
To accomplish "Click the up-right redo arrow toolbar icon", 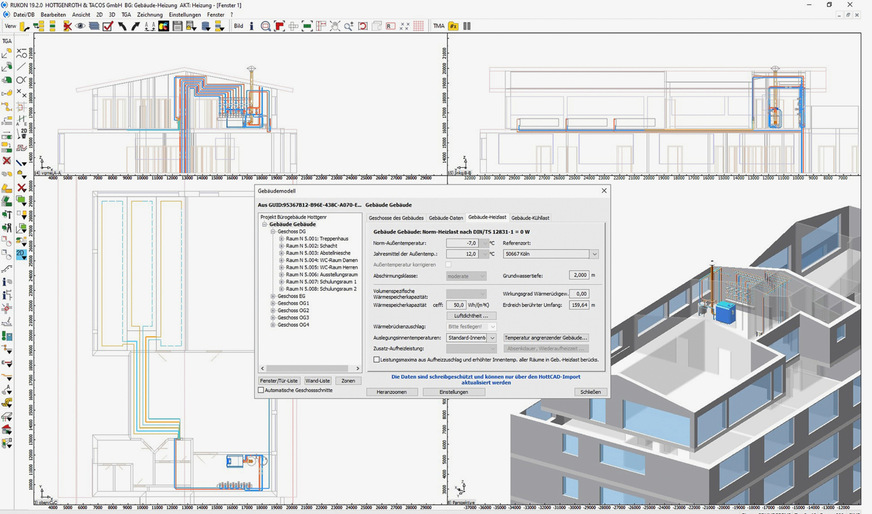I will pyautogui.click(x=135, y=26).
